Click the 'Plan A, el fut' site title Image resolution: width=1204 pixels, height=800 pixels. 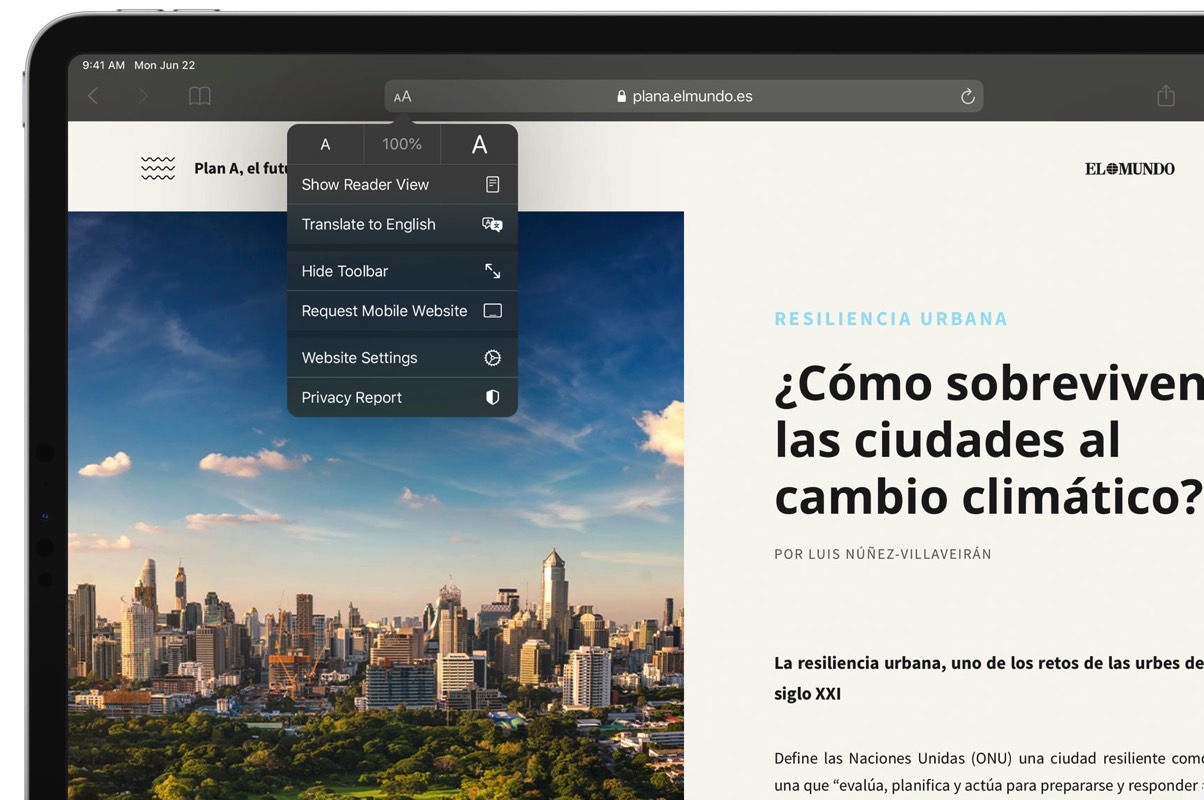tap(241, 169)
